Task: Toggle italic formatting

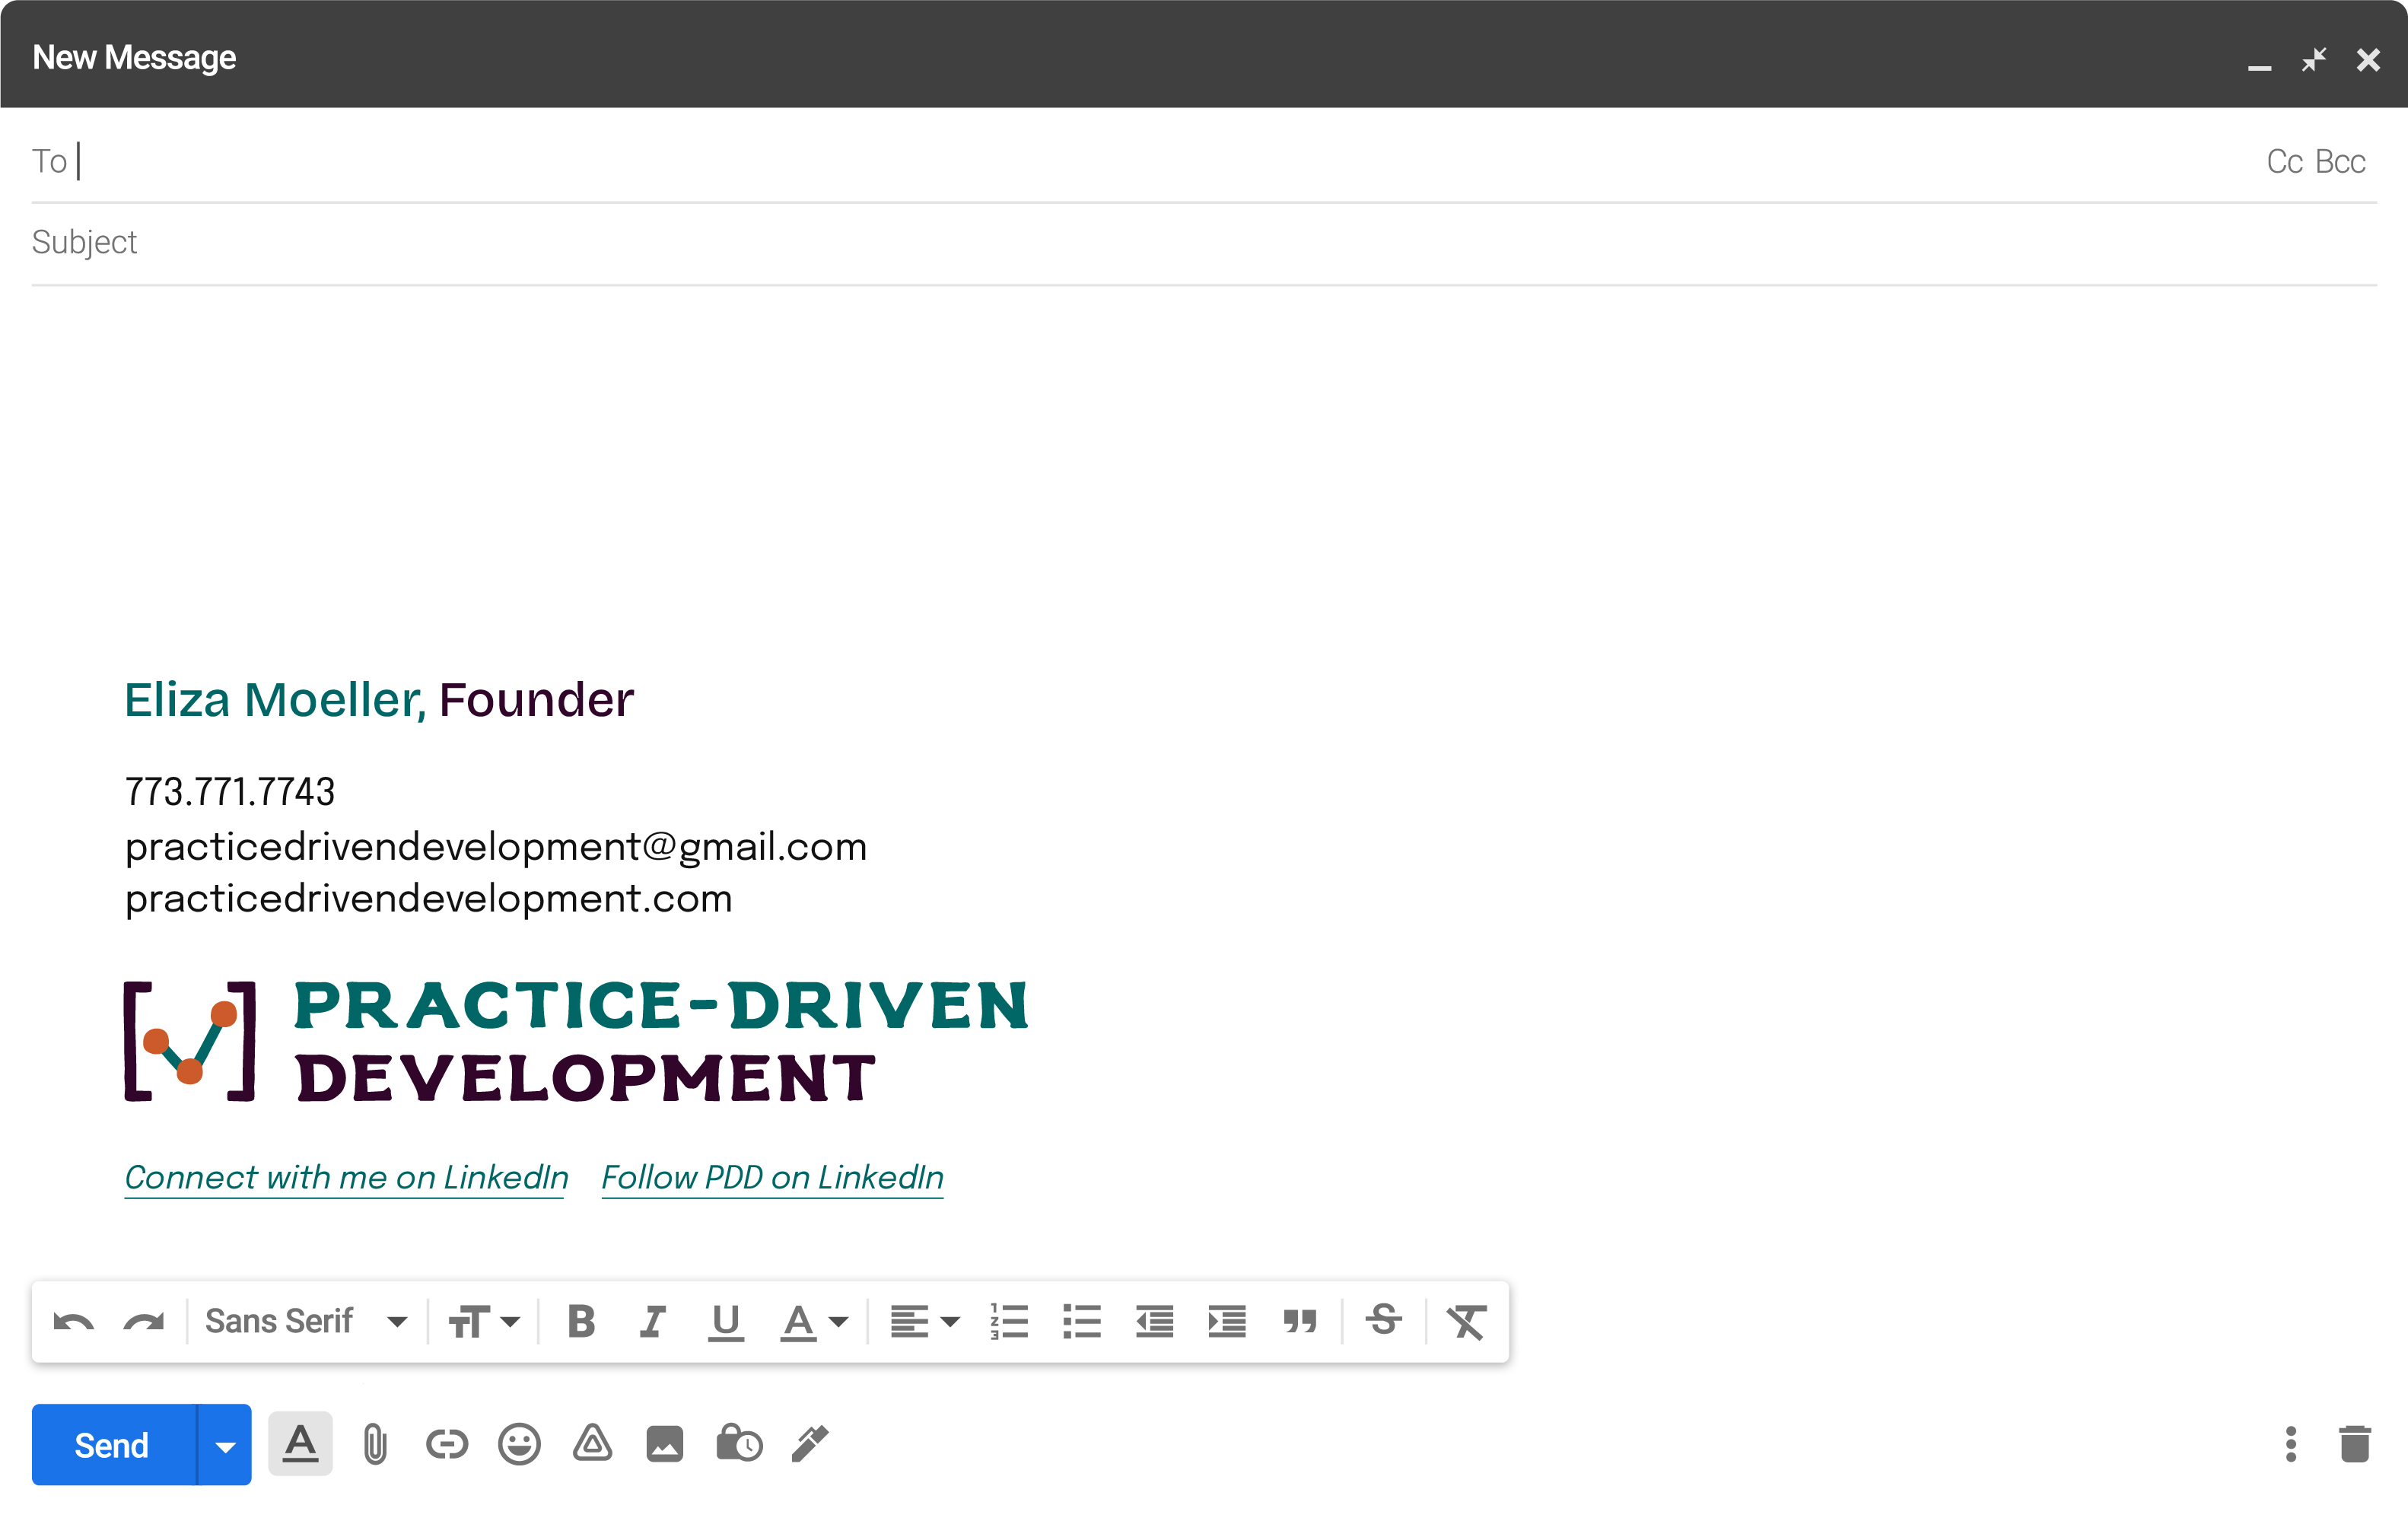Action: (x=652, y=1321)
